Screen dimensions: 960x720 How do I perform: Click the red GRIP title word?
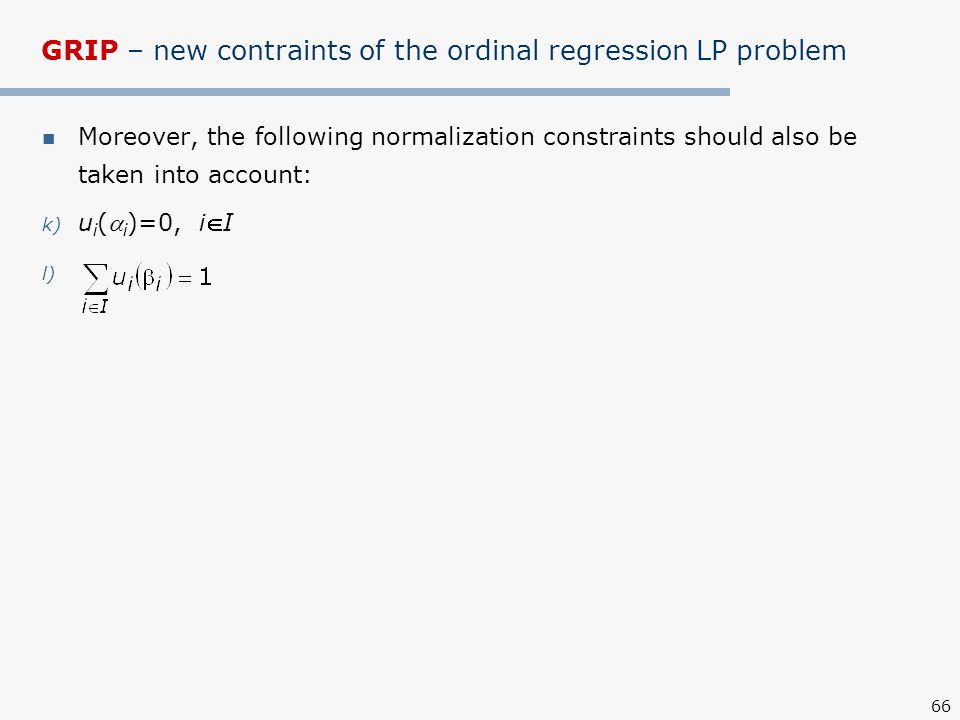(x=80, y=50)
